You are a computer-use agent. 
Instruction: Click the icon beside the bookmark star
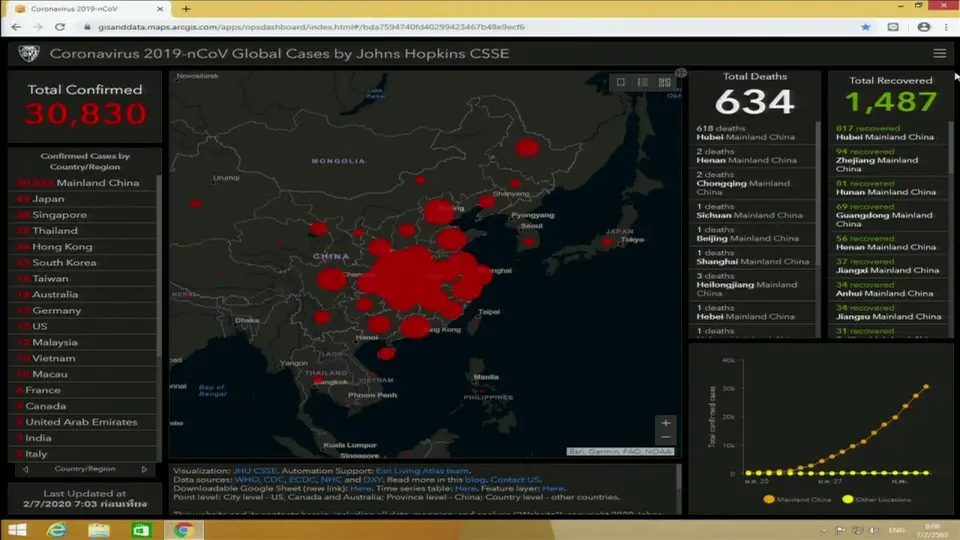point(893,27)
